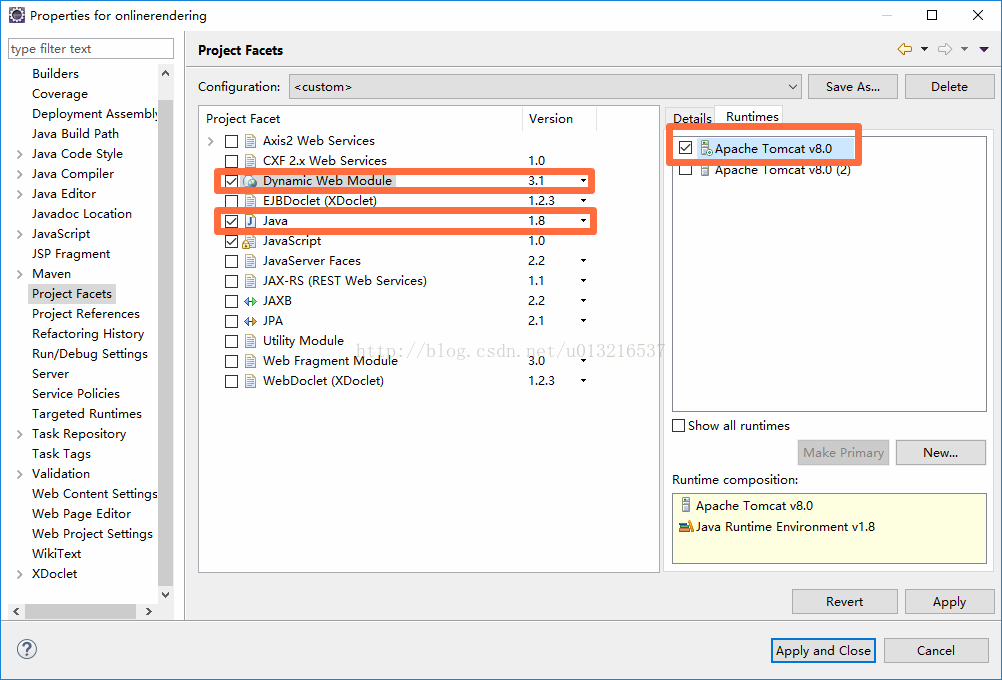Expand the Axis2 Web Services facet
Image resolution: width=1002 pixels, height=680 pixels.
point(211,141)
